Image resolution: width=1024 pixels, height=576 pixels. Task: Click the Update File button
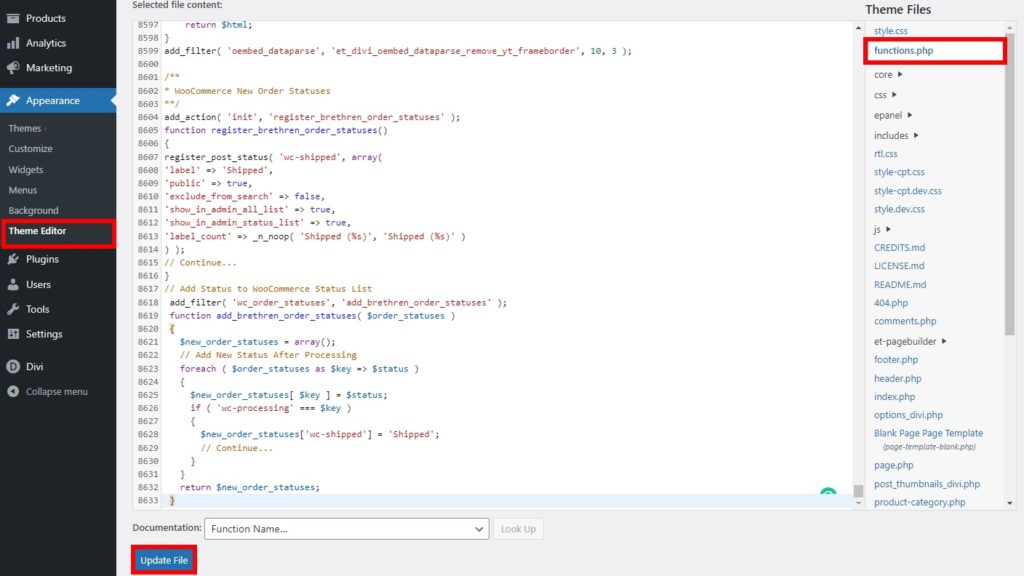pyautogui.click(x=164, y=560)
